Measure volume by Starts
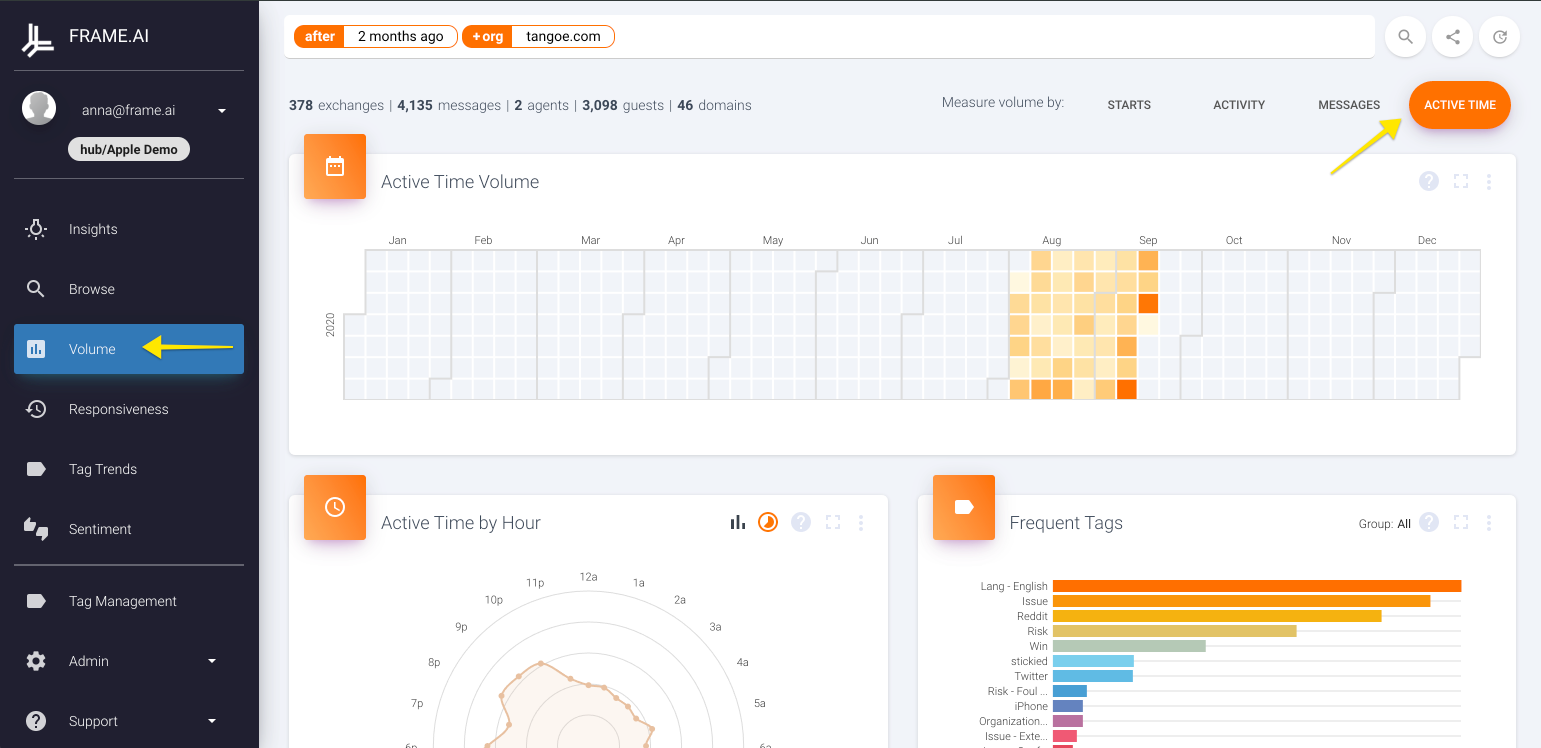 coord(1129,105)
